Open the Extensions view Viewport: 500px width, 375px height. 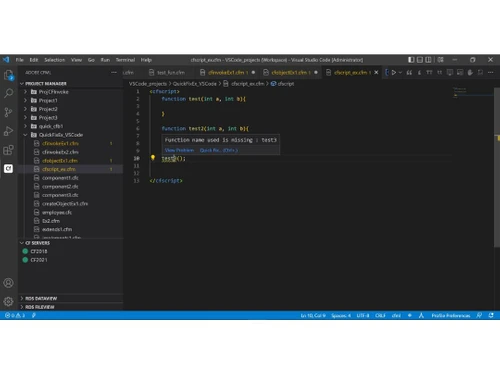tap(8, 150)
